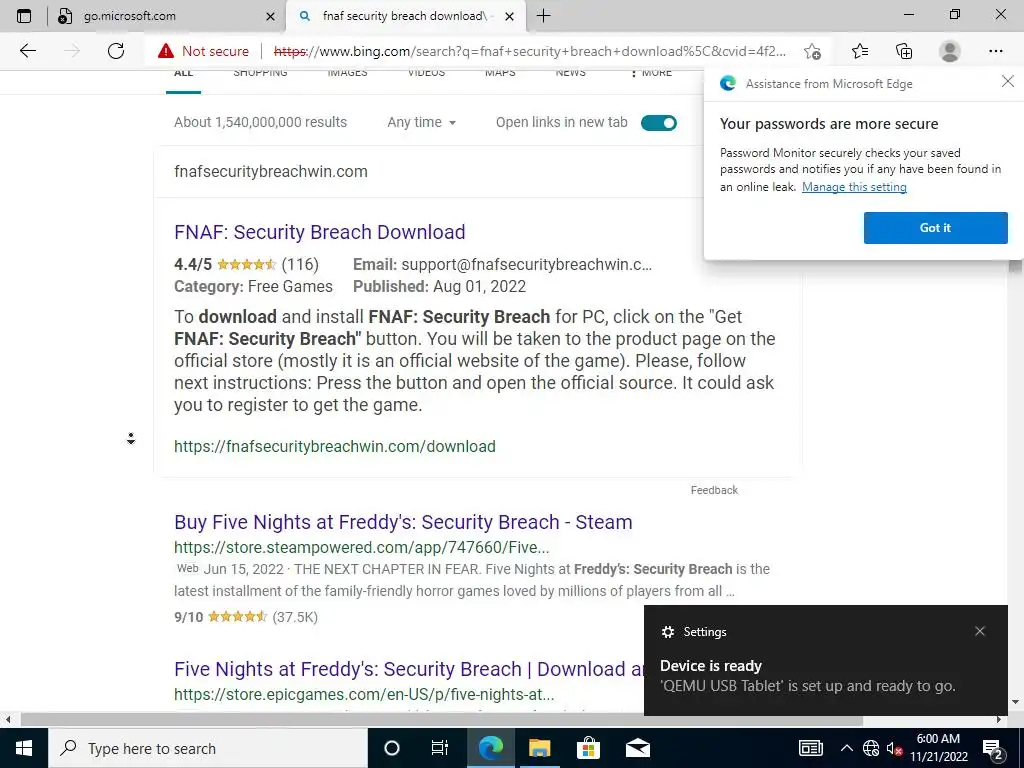Viewport: 1024px width, 768px height.
Task: Open Mail app from the taskbar
Action: (x=637, y=748)
